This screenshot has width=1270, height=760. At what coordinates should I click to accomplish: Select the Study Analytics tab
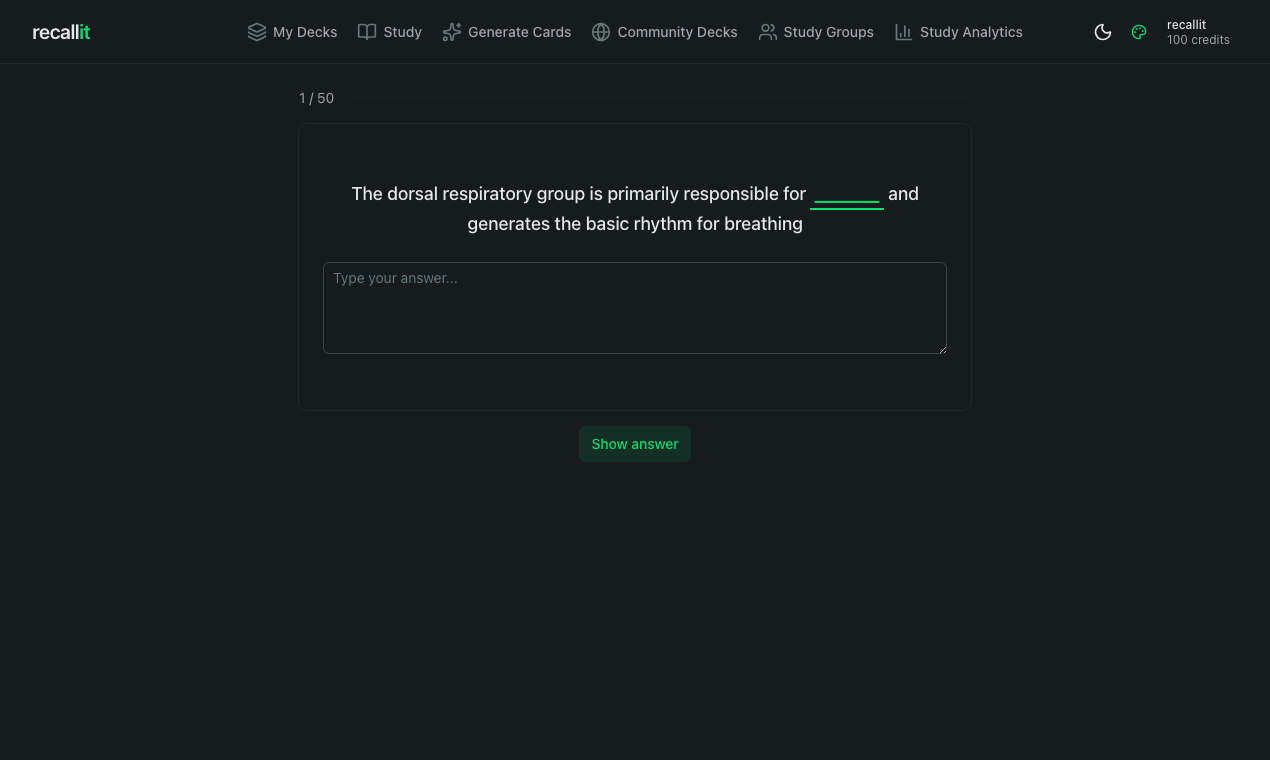click(x=971, y=31)
